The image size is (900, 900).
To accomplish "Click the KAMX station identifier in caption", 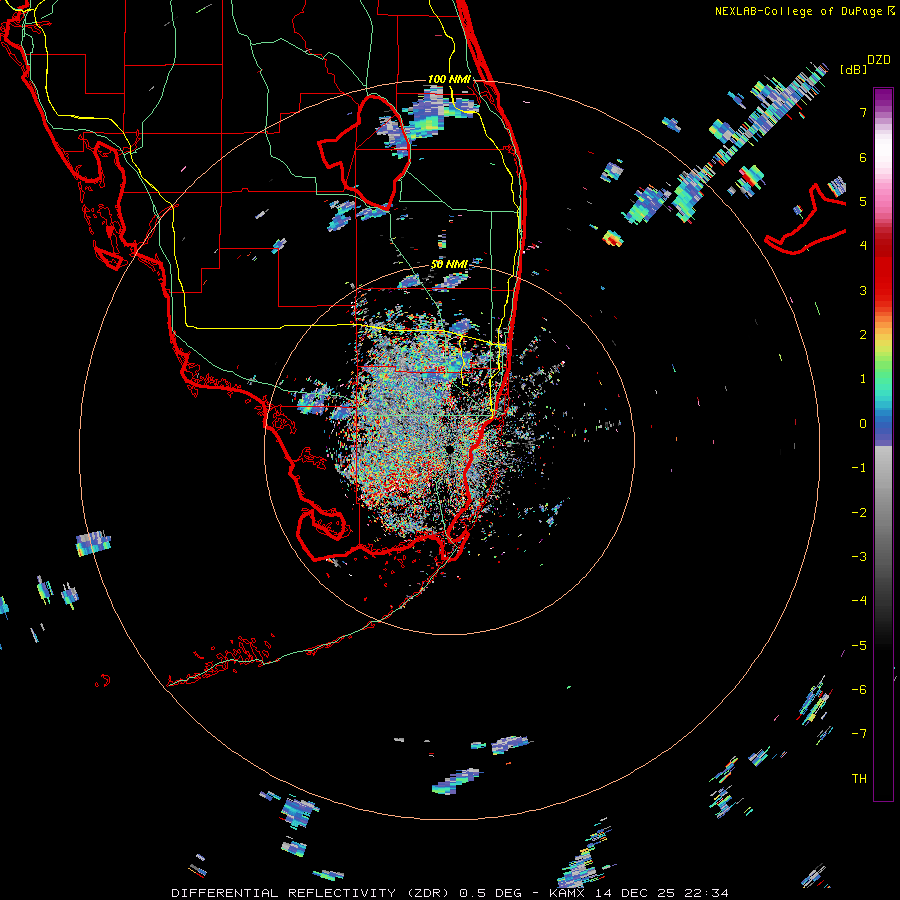I will point(567,893).
